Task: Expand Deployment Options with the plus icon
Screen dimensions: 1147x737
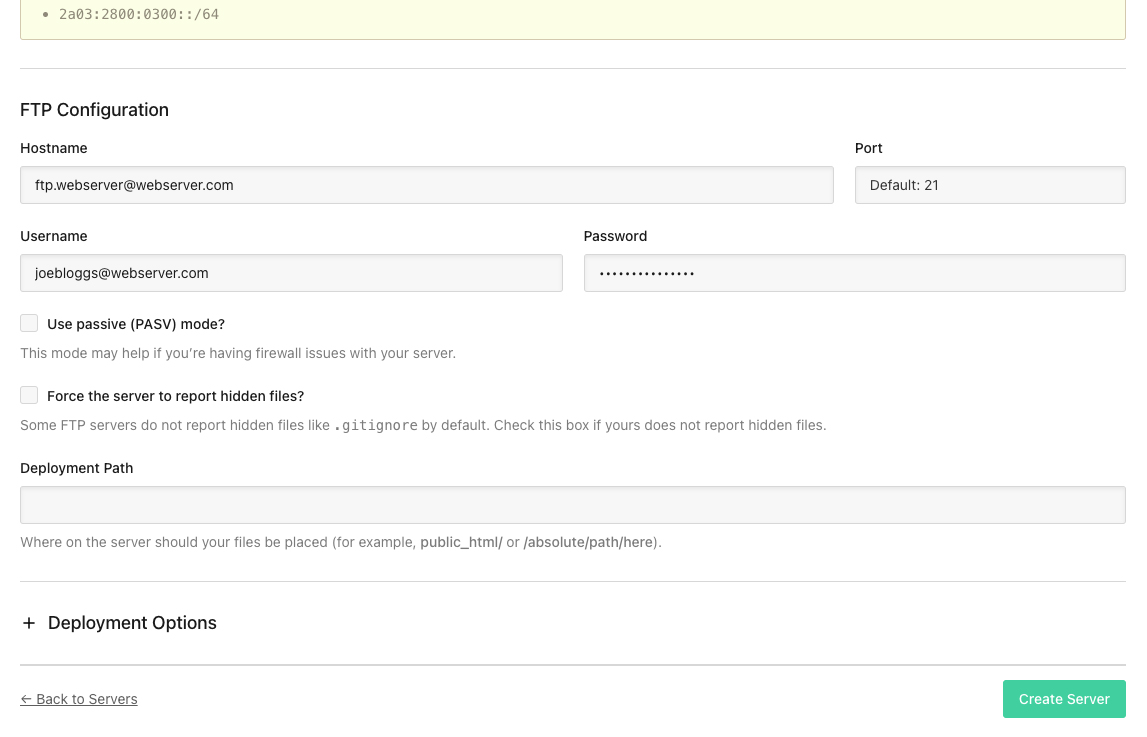Action: tap(29, 623)
